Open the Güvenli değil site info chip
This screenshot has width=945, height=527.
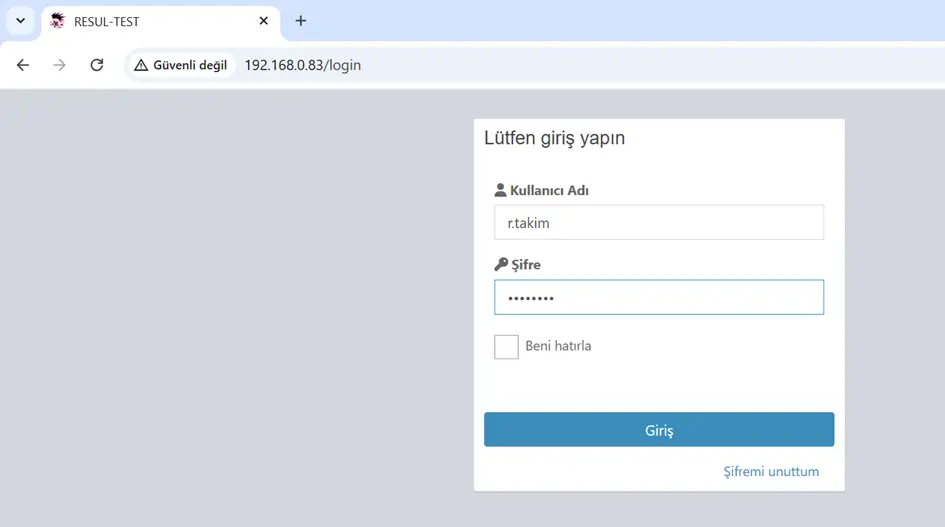pyautogui.click(x=181, y=65)
